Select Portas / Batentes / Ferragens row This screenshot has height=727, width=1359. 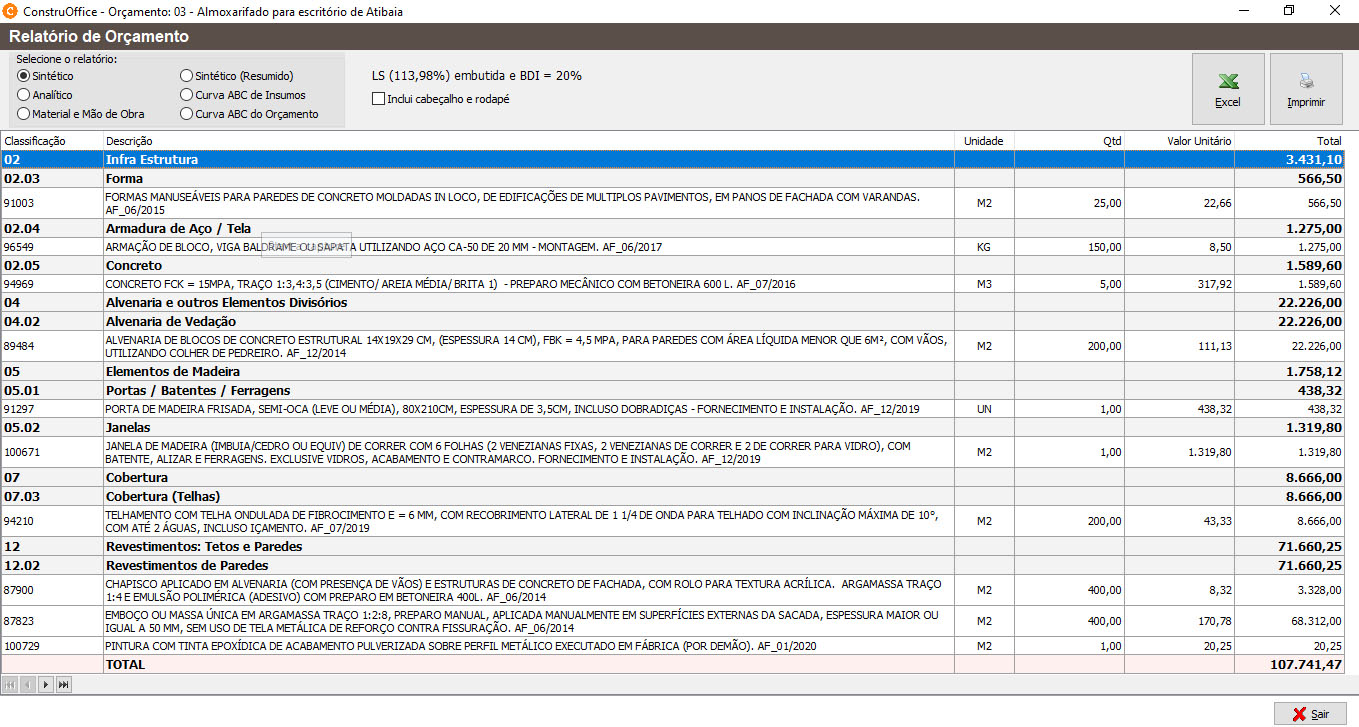(x=673, y=390)
